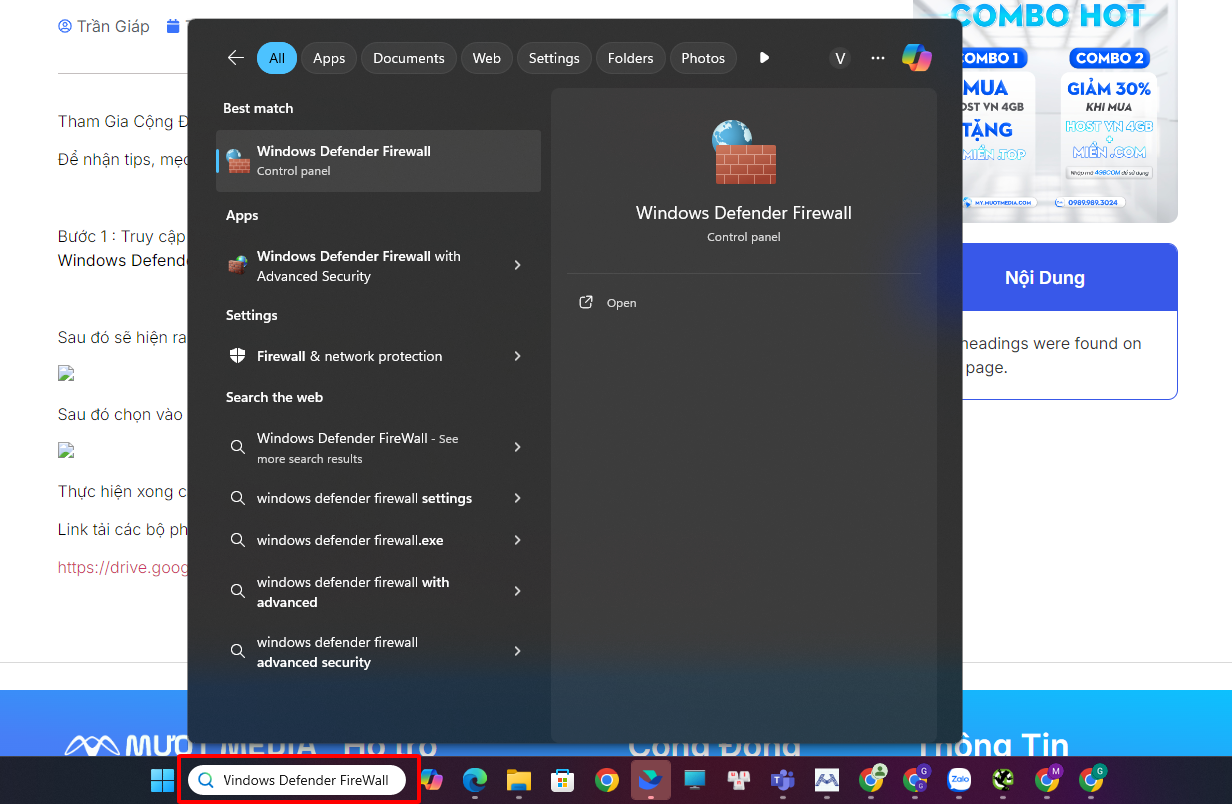Click 'Windows Defender FireWall - See more search results'
The image size is (1232, 804).
coord(358,448)
